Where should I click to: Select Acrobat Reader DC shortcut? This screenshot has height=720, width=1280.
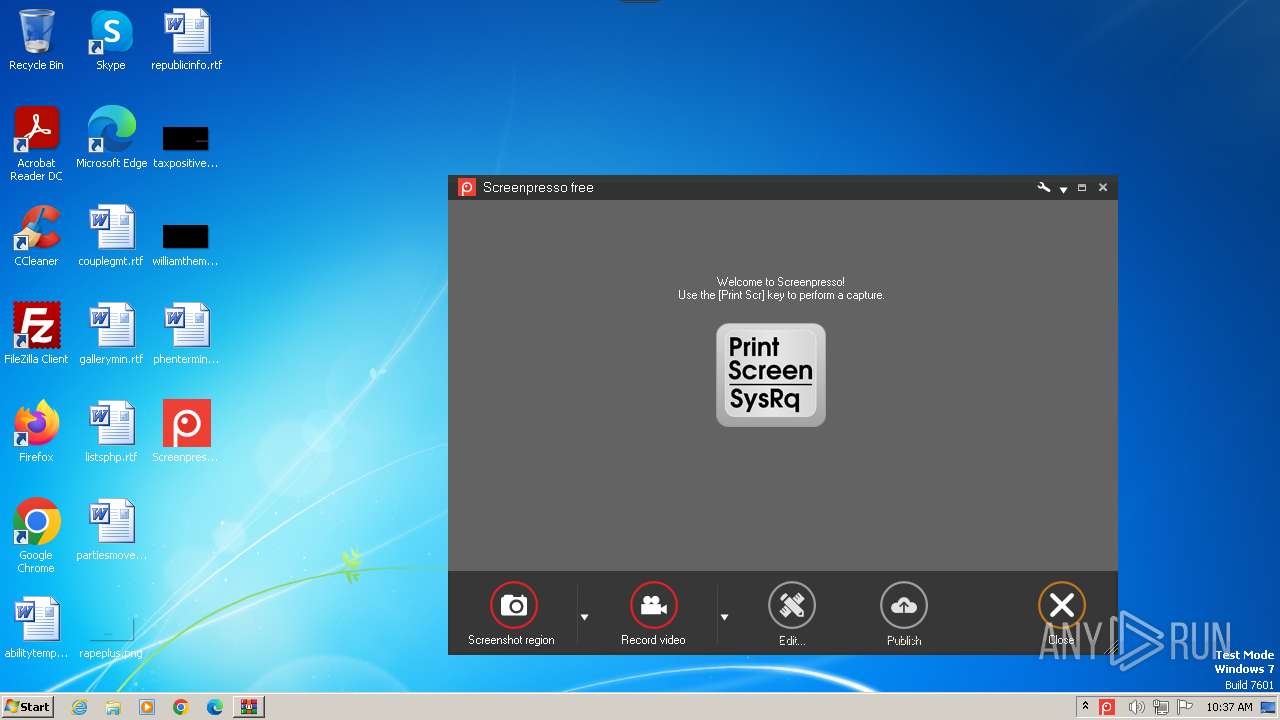[36, 144]
